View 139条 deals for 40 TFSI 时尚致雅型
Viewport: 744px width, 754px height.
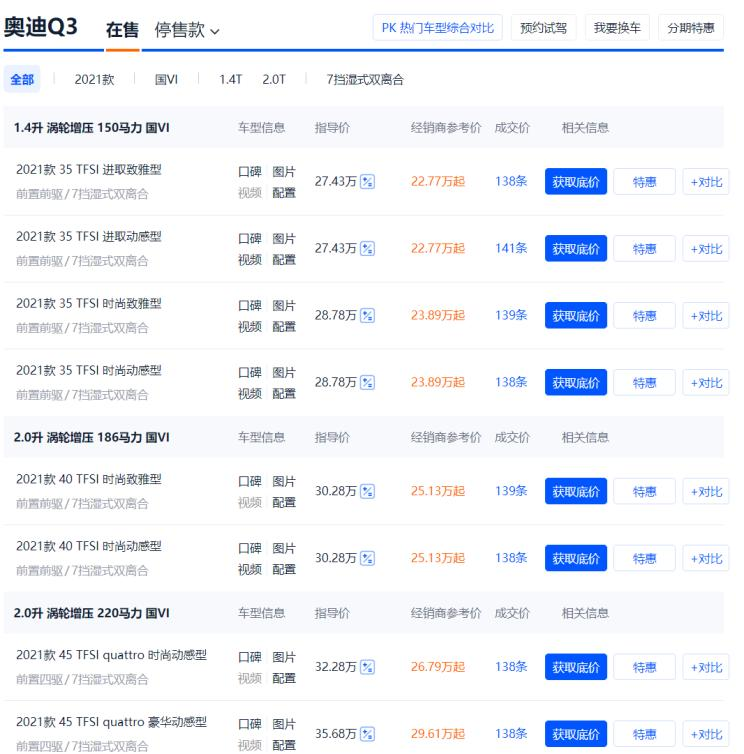511,490
